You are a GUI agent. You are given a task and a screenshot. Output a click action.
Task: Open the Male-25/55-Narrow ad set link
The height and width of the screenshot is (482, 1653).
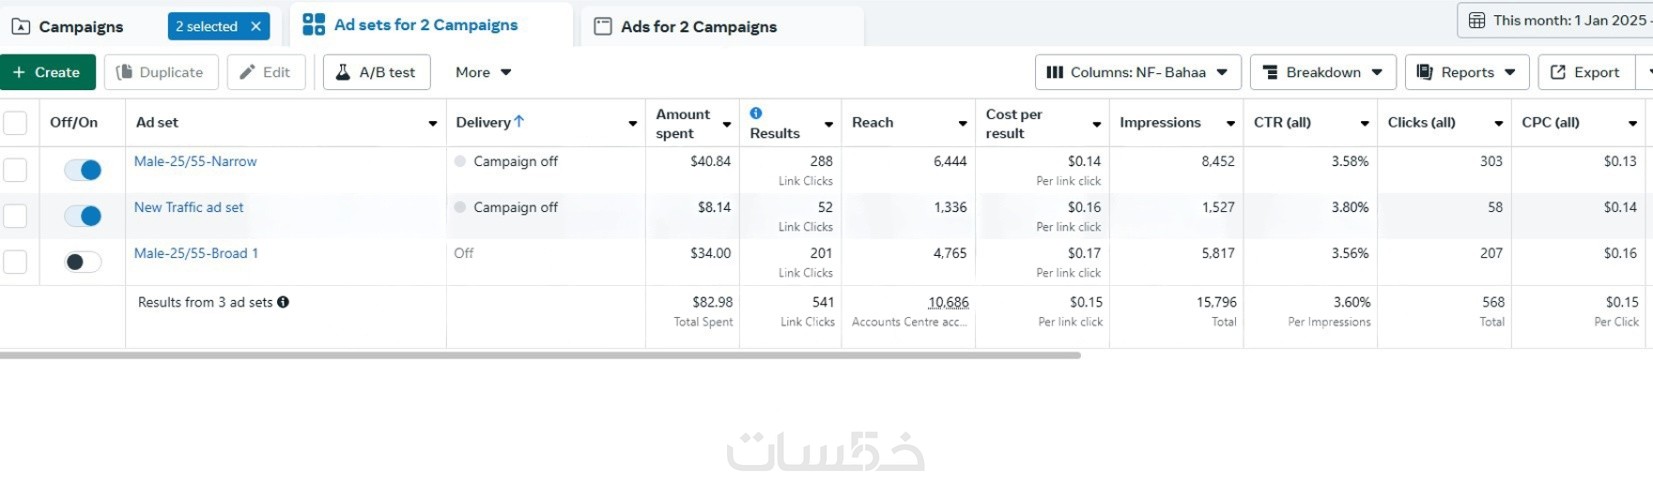point(195,161)
